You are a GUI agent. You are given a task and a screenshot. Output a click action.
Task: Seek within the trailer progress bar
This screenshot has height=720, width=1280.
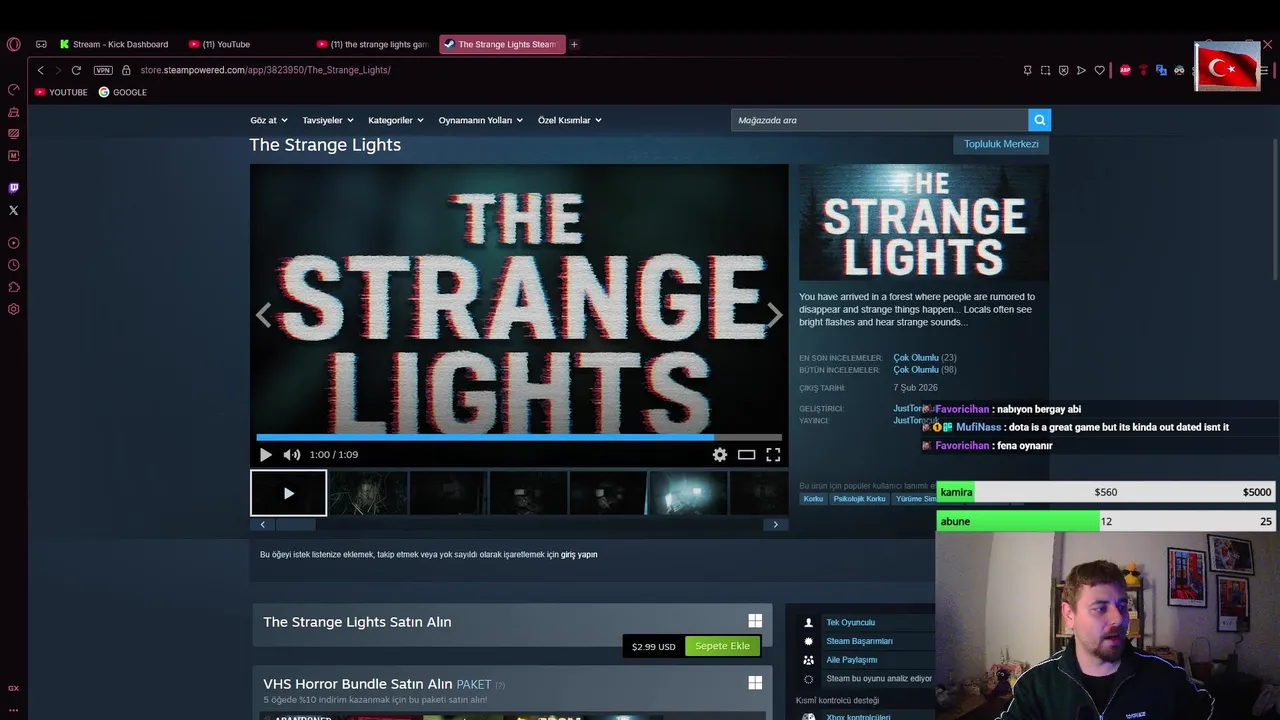(518, 437)
